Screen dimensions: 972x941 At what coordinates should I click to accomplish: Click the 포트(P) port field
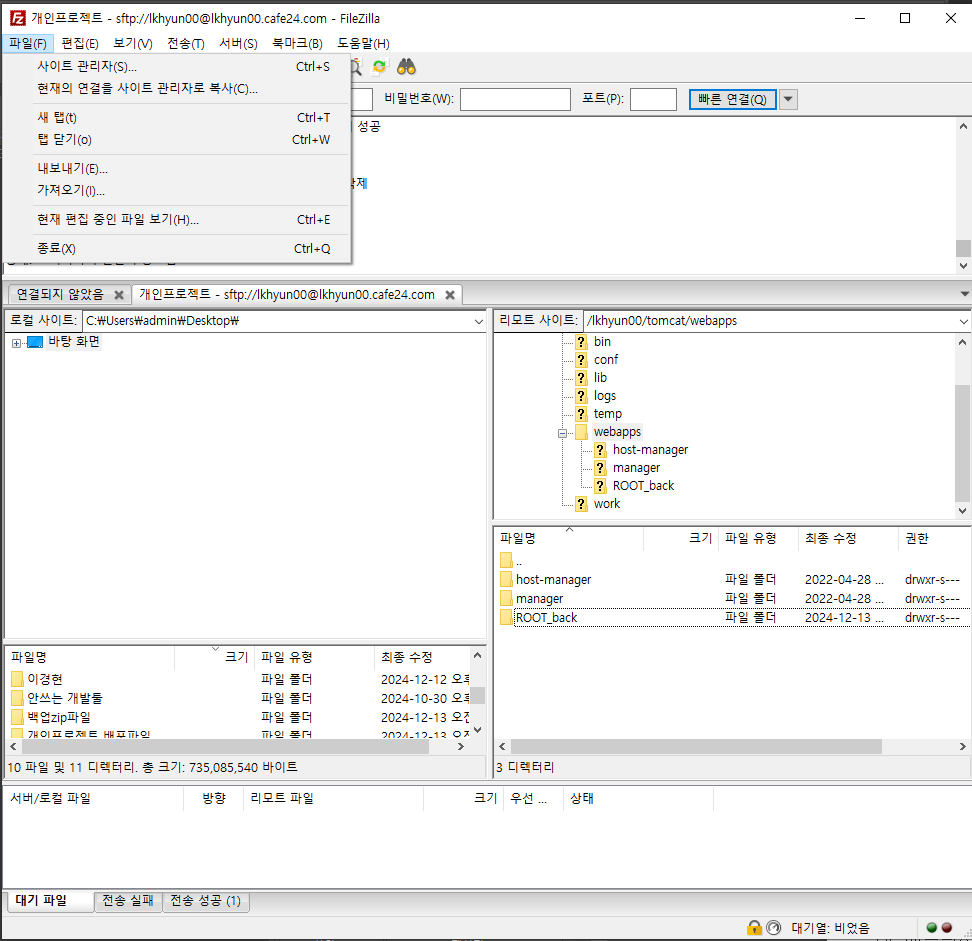pyautogui.click(x=653, y=99)
